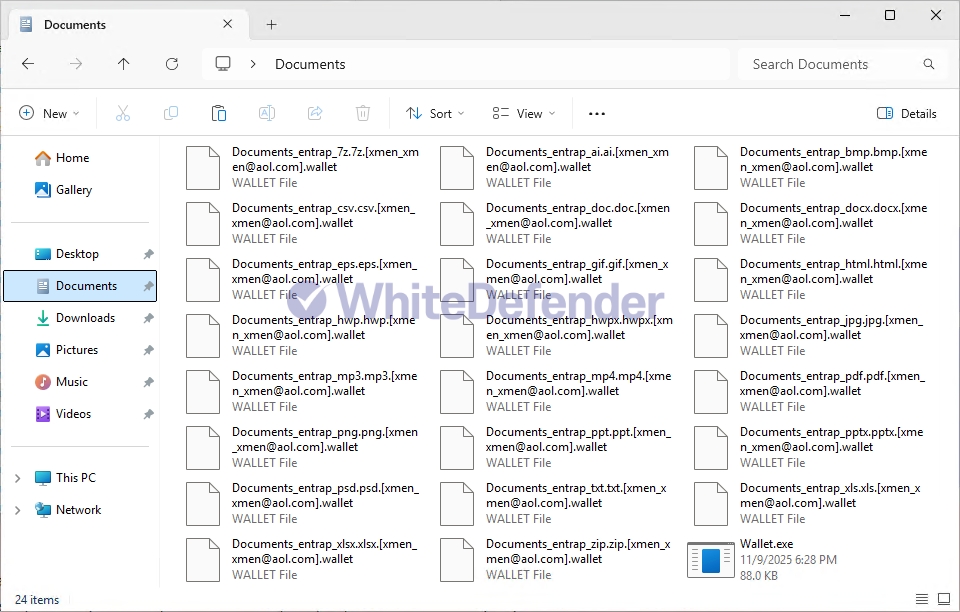Select Gallery in the sidebar
The height and width of the screenshot is (612, 960).
point(73,190)
